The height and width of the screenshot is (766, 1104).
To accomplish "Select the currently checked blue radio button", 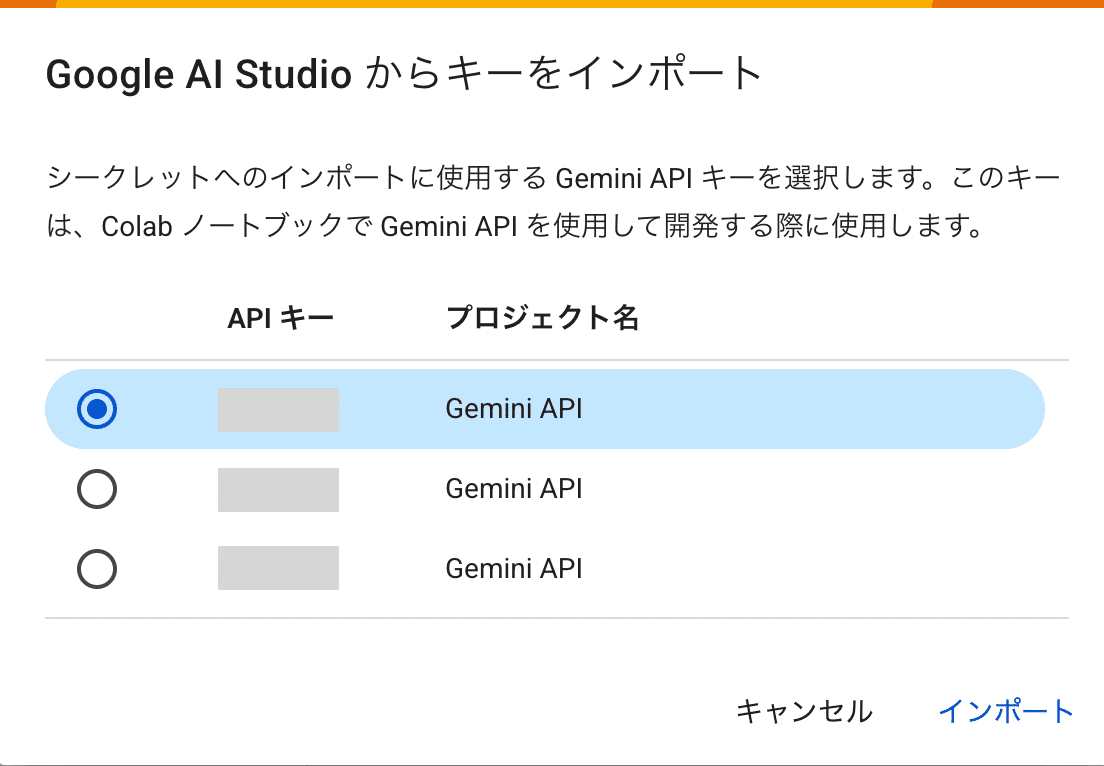I will point(96,408).
